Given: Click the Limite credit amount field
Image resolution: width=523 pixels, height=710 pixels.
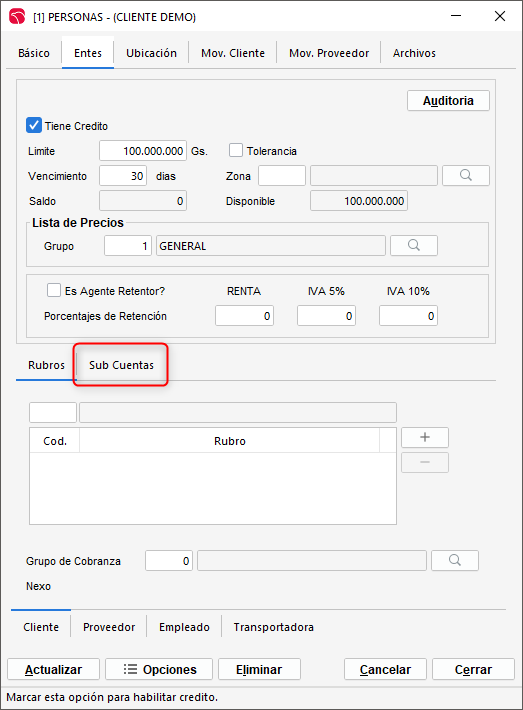Looking at the screenshot, I should 143,150.
